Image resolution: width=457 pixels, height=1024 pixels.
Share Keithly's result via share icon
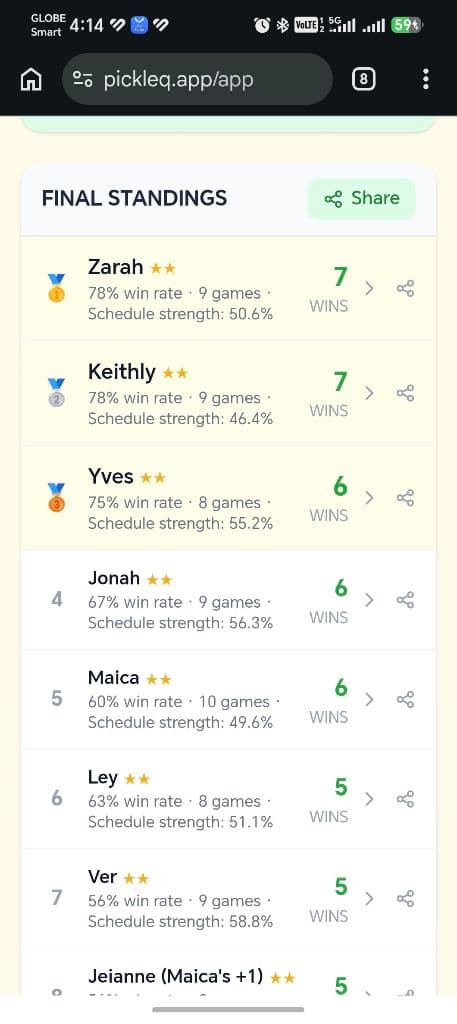pos(405,393)
